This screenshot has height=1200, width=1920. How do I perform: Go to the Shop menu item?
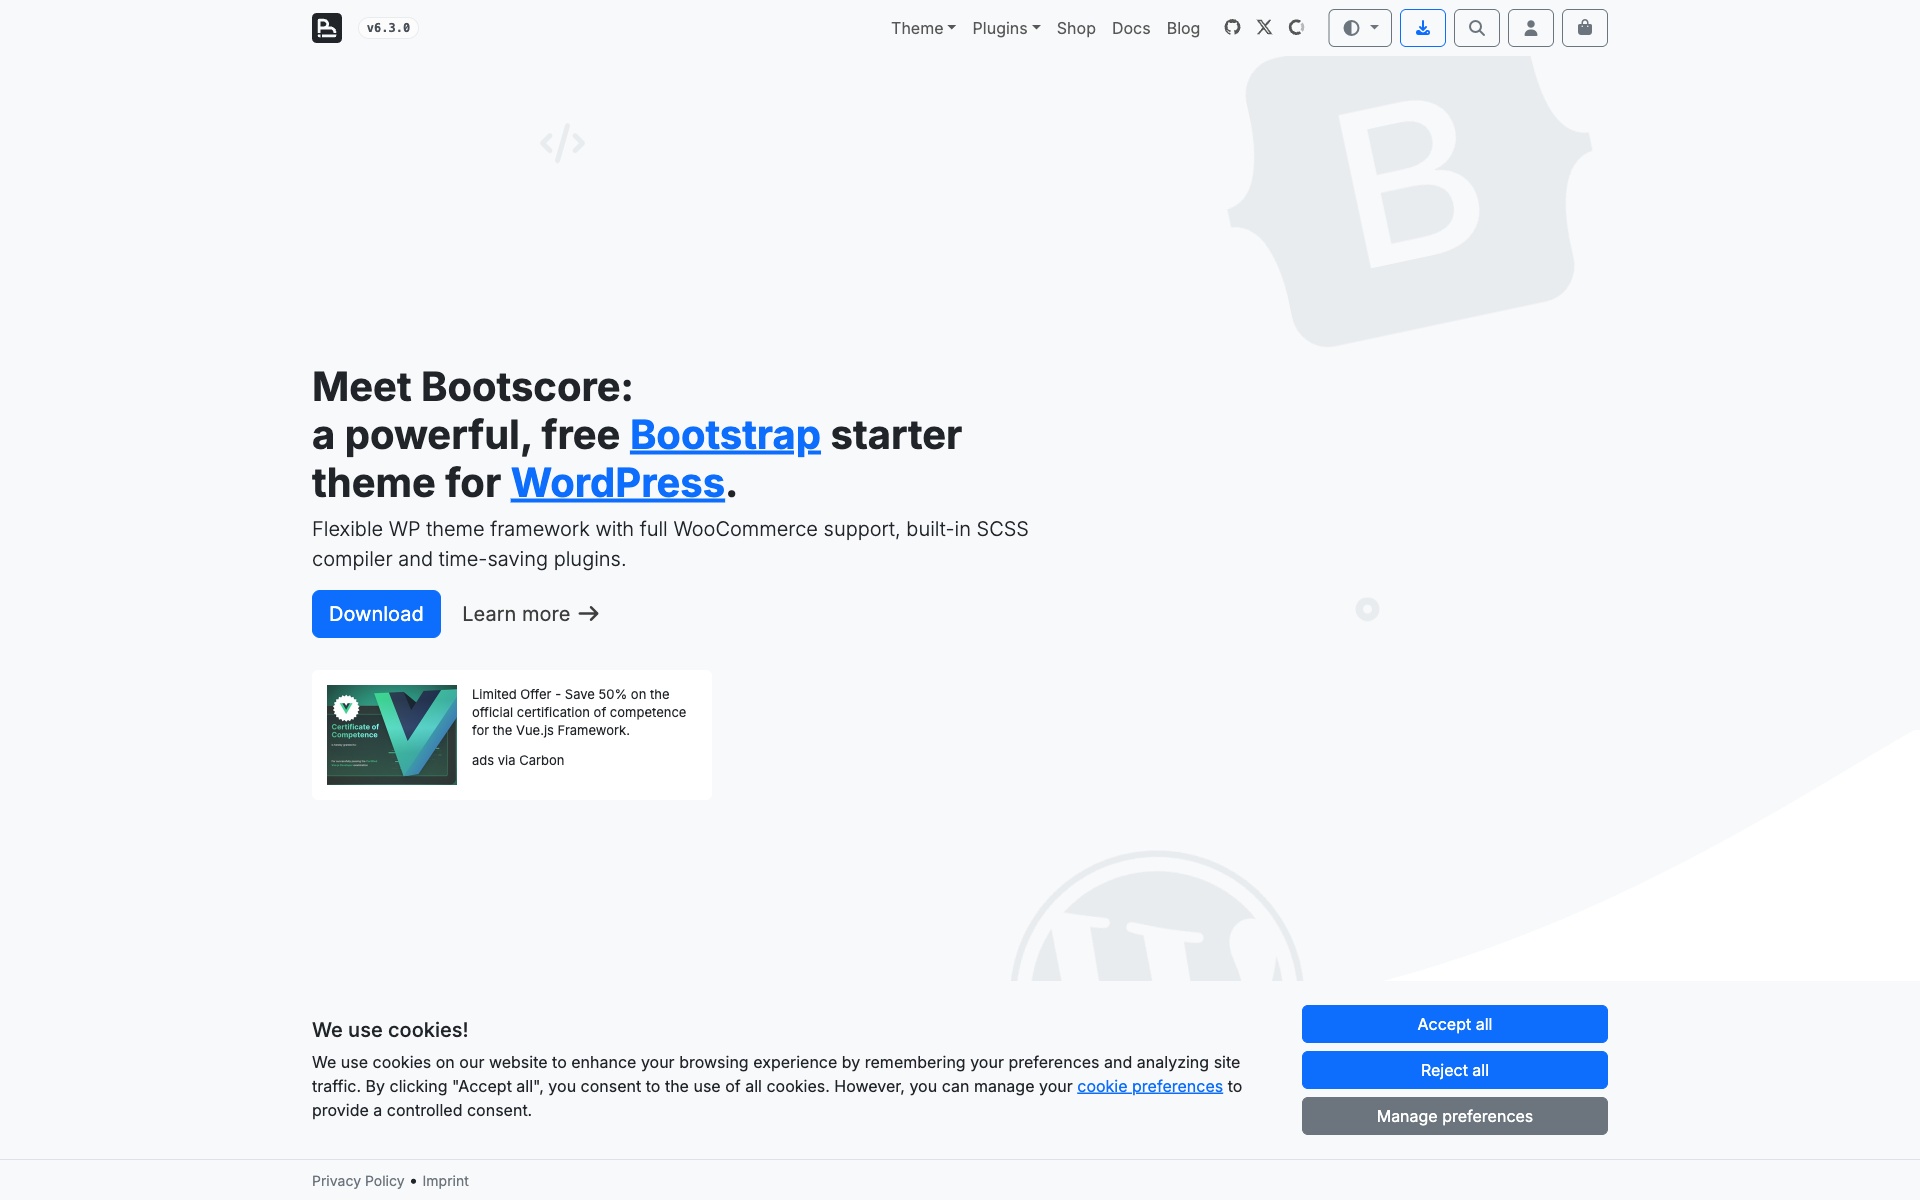point(1075,28)
